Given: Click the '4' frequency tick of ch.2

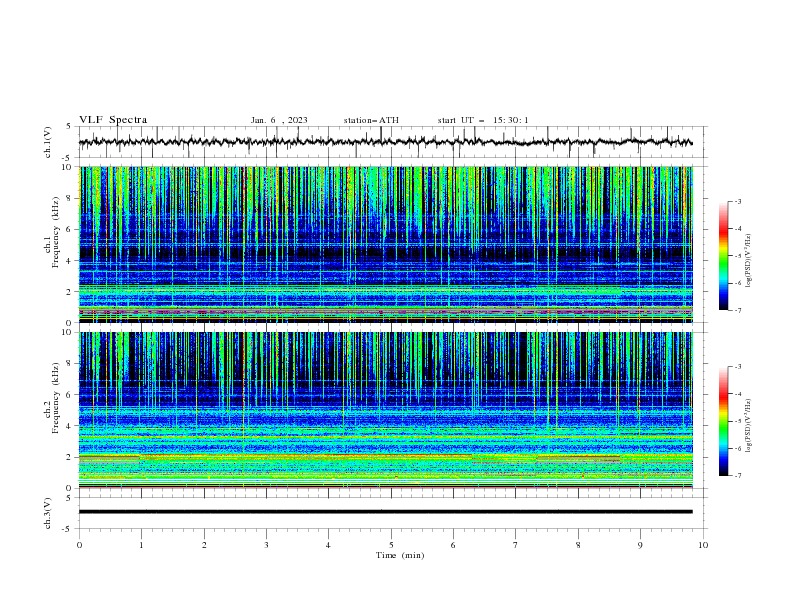Looking at the screenshot, I should click(x=70, y=426).
